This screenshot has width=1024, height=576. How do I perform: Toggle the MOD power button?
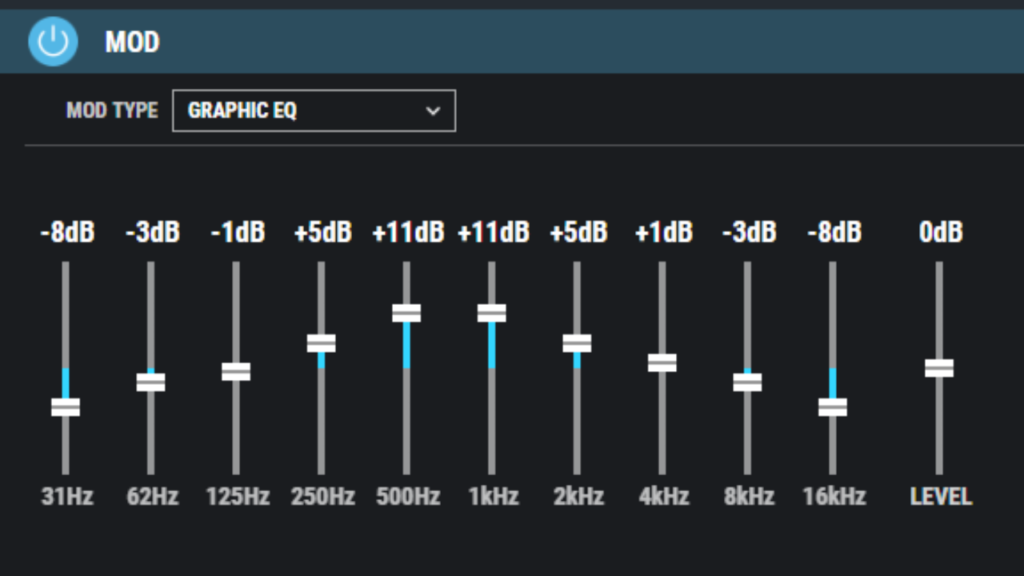53,42
